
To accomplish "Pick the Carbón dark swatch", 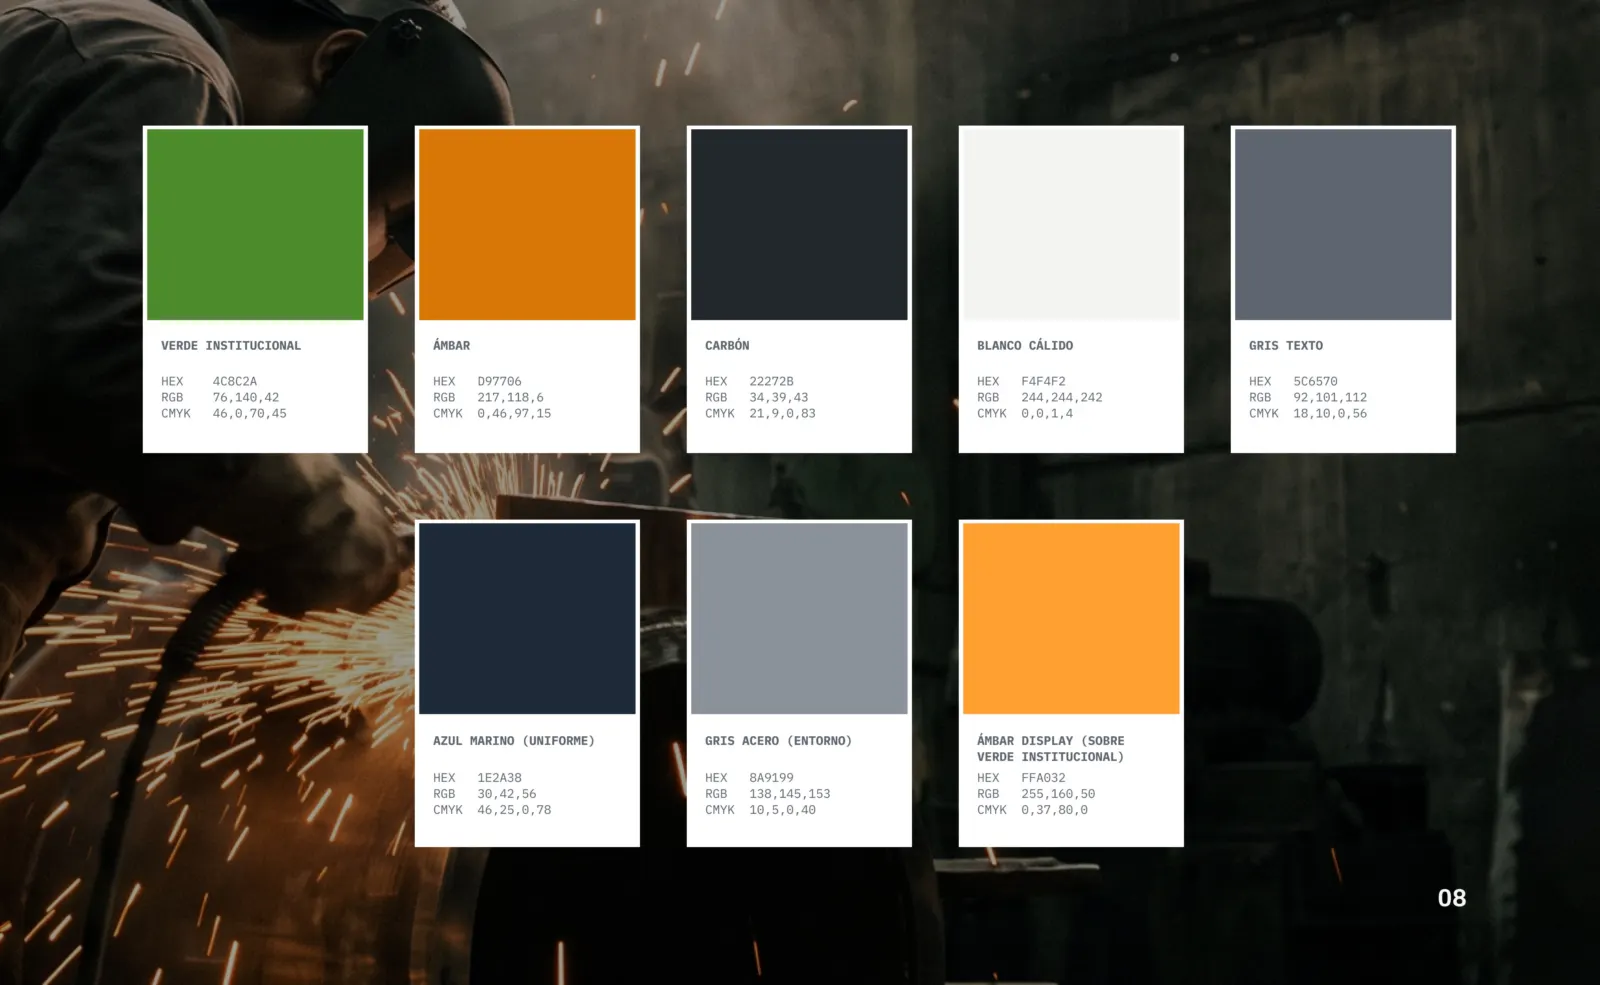I will (x=799, y=225).
